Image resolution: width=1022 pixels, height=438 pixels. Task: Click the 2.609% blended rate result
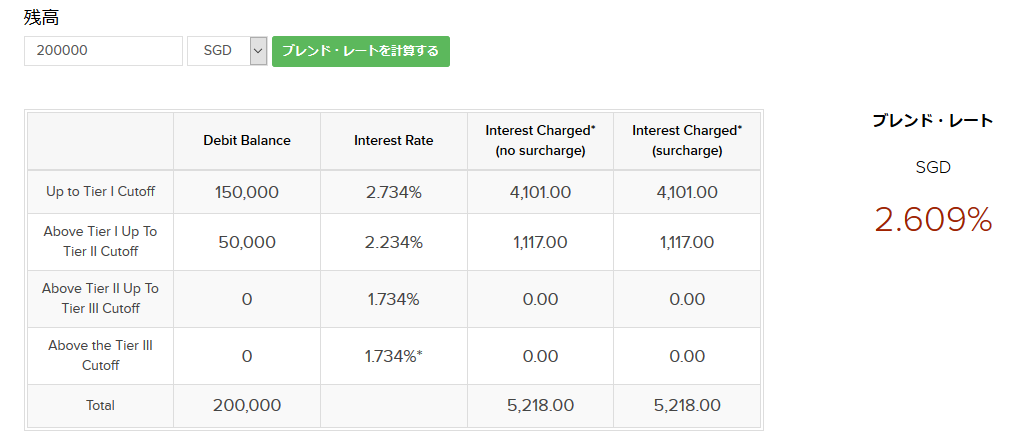(x=933, y=221)
